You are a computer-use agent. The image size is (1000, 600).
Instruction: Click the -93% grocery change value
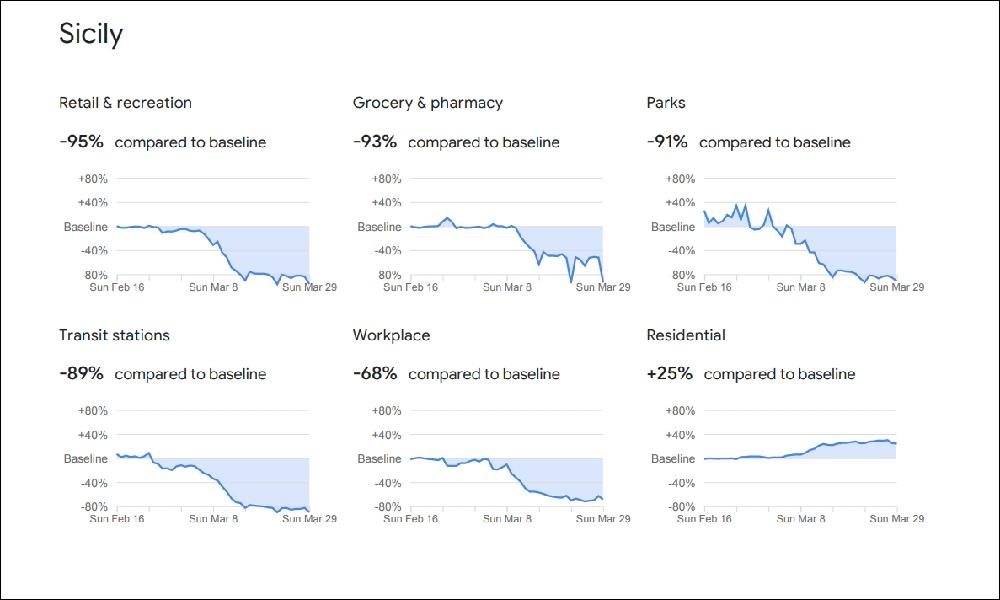pyautogui.click(x=375, y=142)
